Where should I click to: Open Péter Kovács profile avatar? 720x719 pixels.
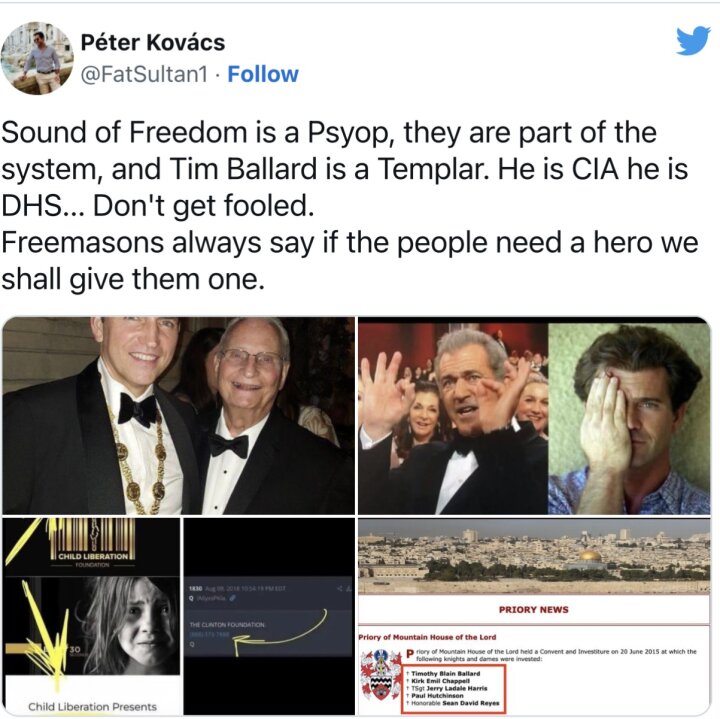[37, 58]
